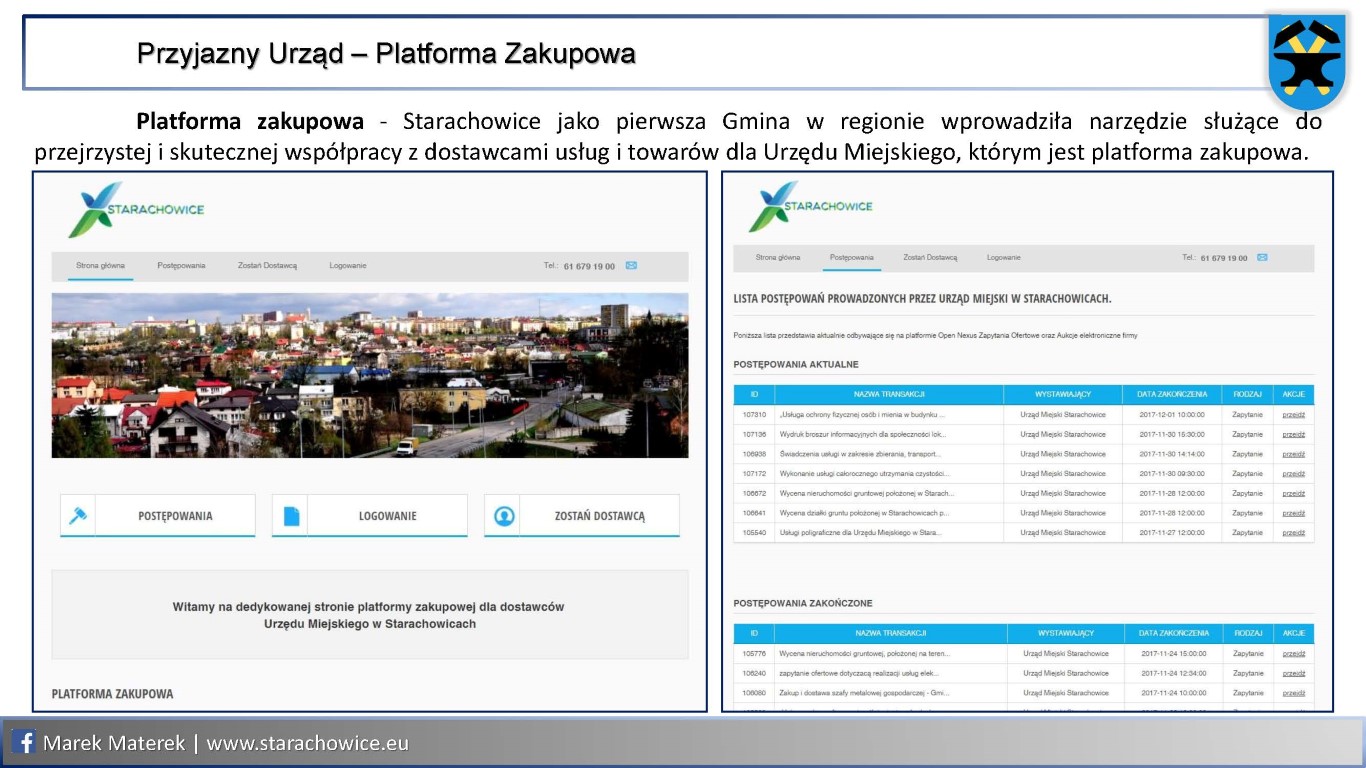The height and width of the screenshot is (768, 1366).
Task: Select Logowanie tab in the right screenshot
Action: point(1003,257)
